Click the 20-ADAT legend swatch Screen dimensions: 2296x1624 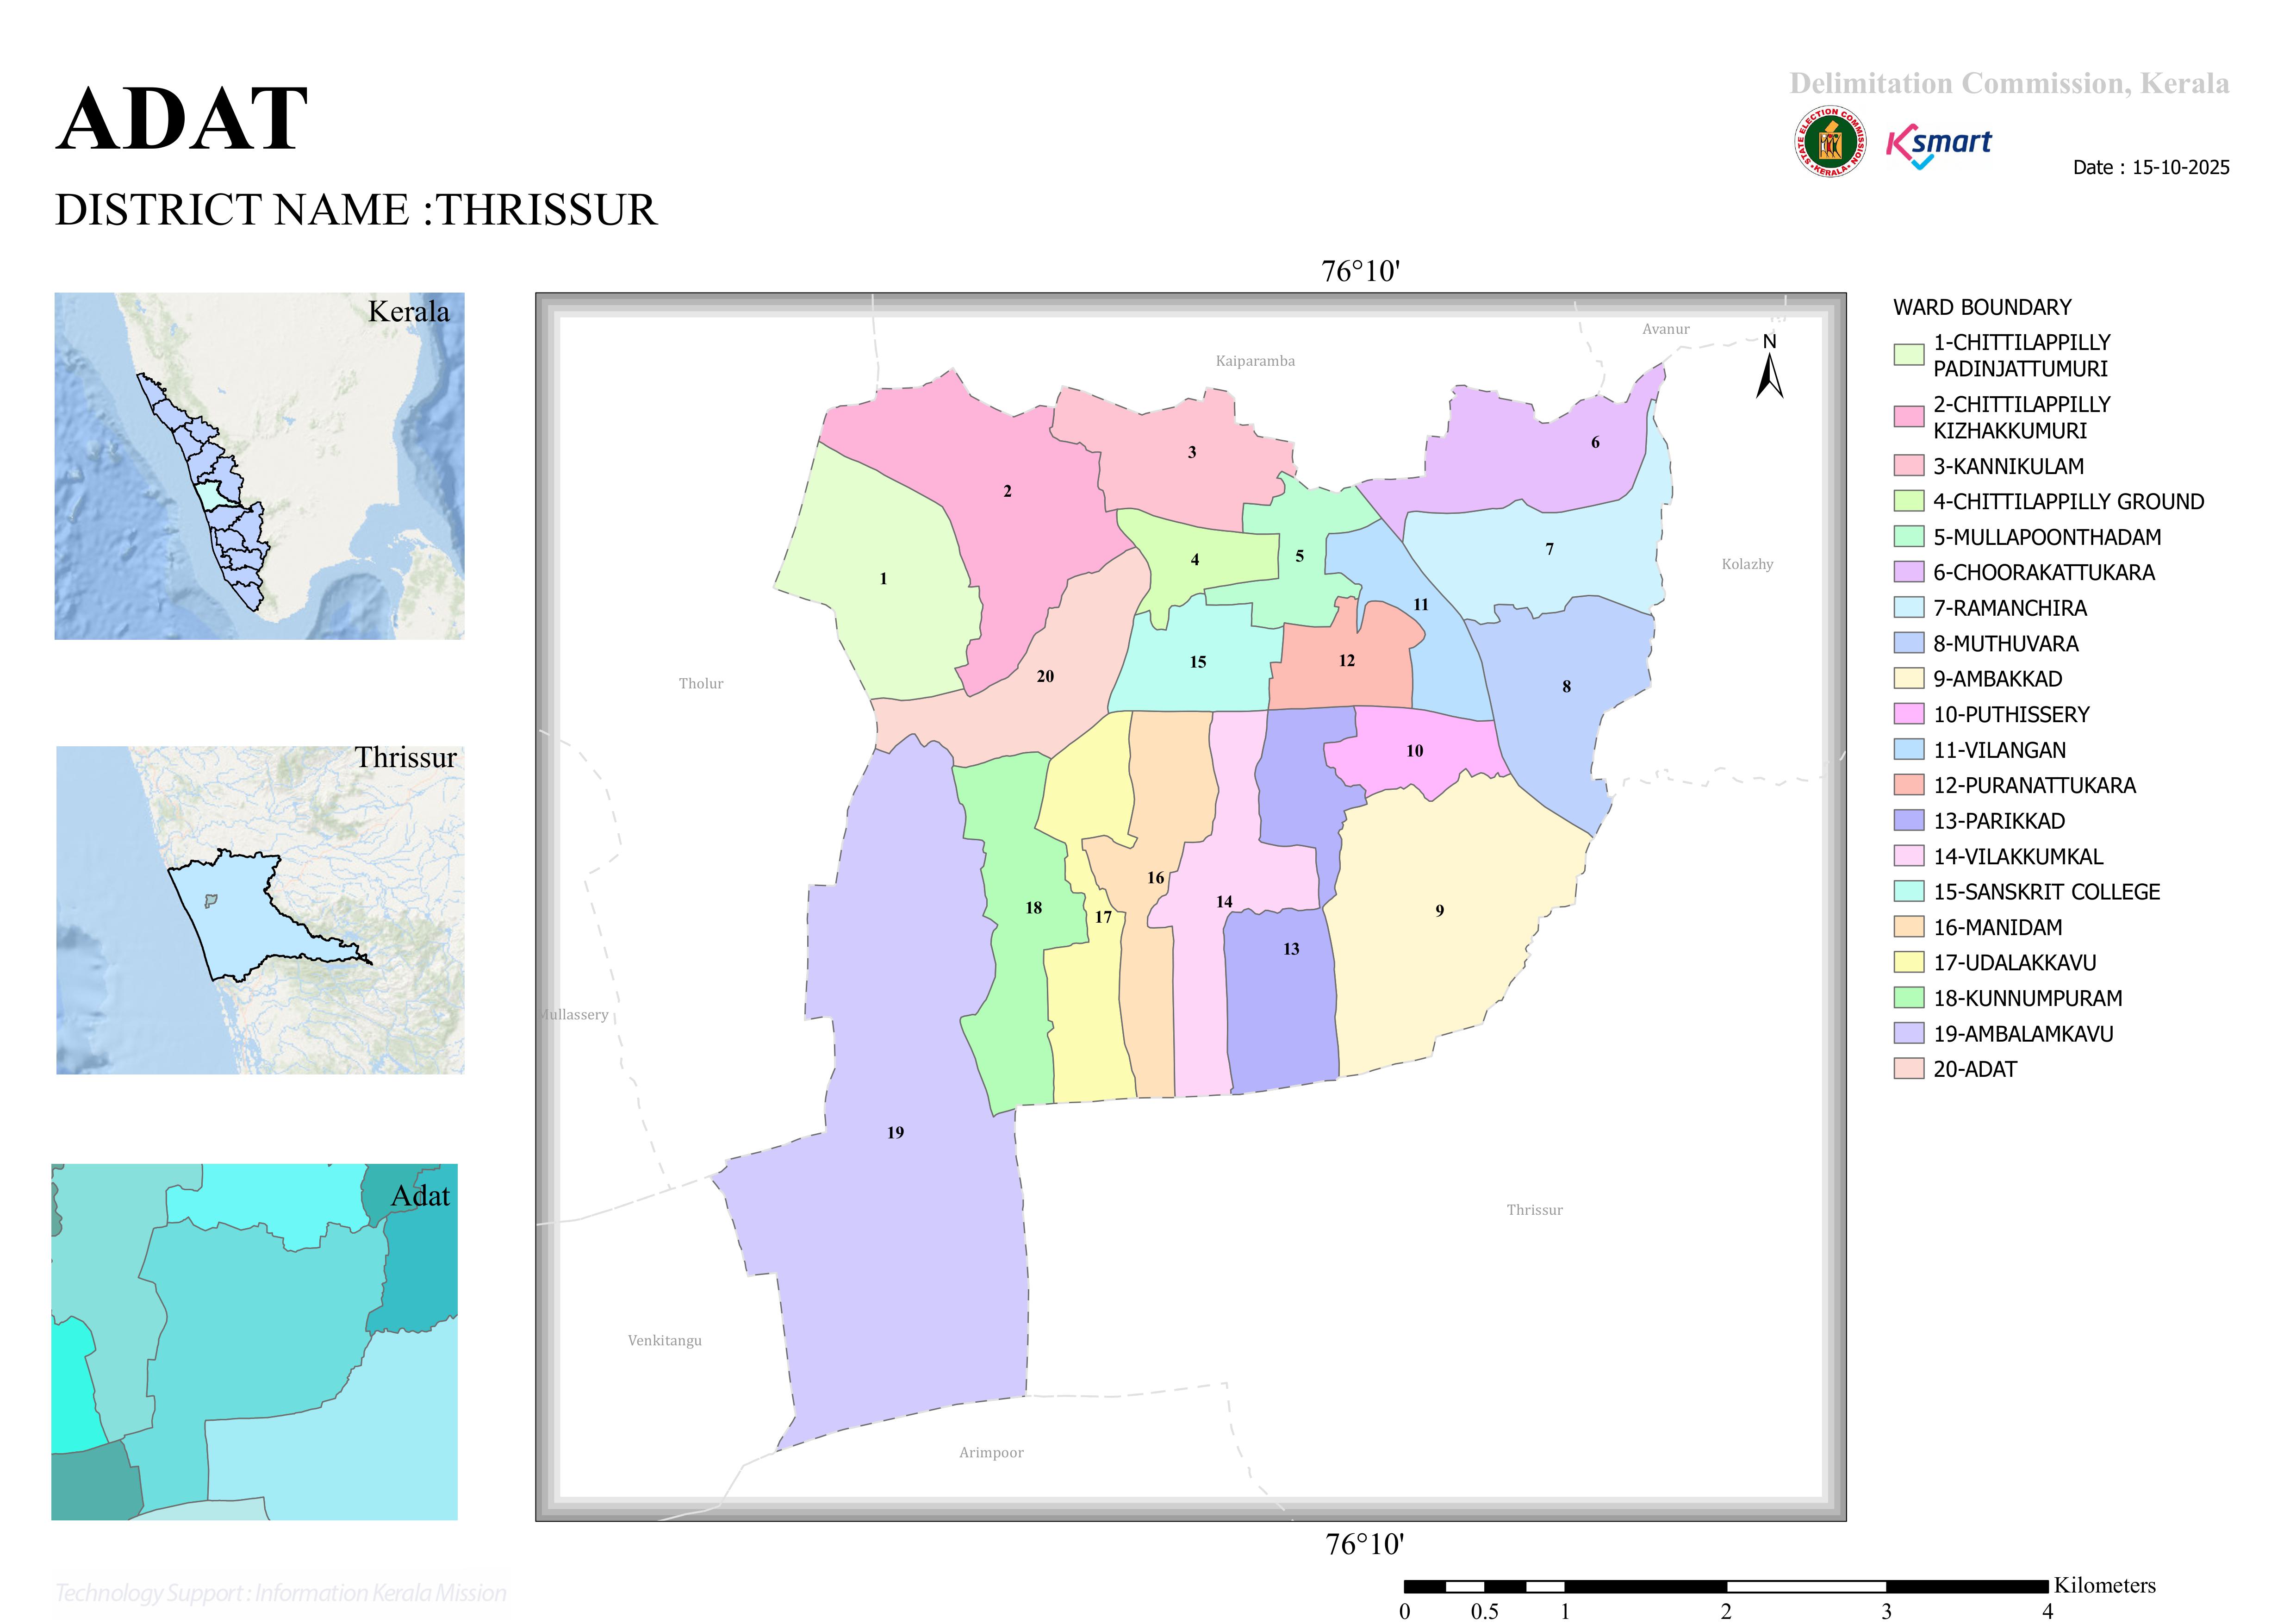(1909, 1069)
